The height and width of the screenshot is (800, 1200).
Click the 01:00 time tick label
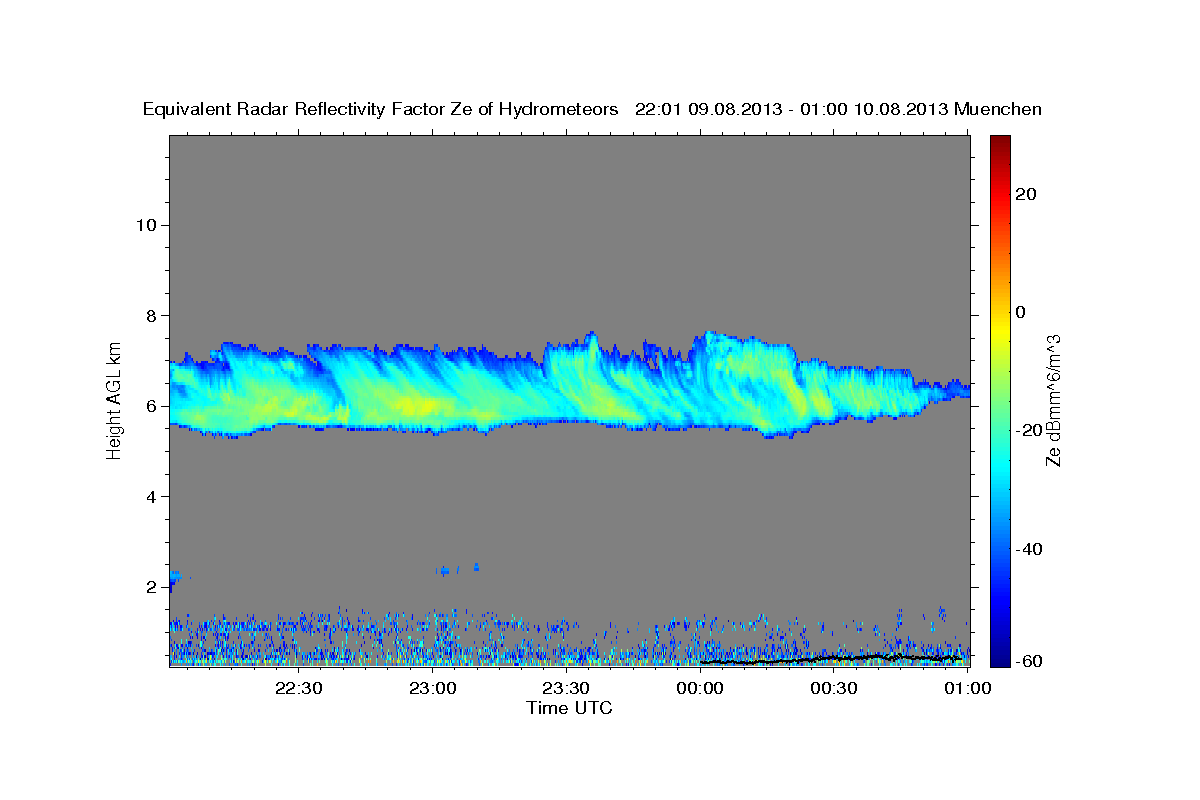click(968, 688)
